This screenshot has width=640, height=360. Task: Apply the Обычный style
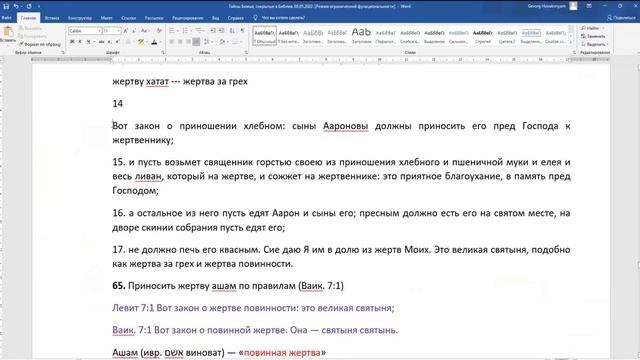[264, 36]
